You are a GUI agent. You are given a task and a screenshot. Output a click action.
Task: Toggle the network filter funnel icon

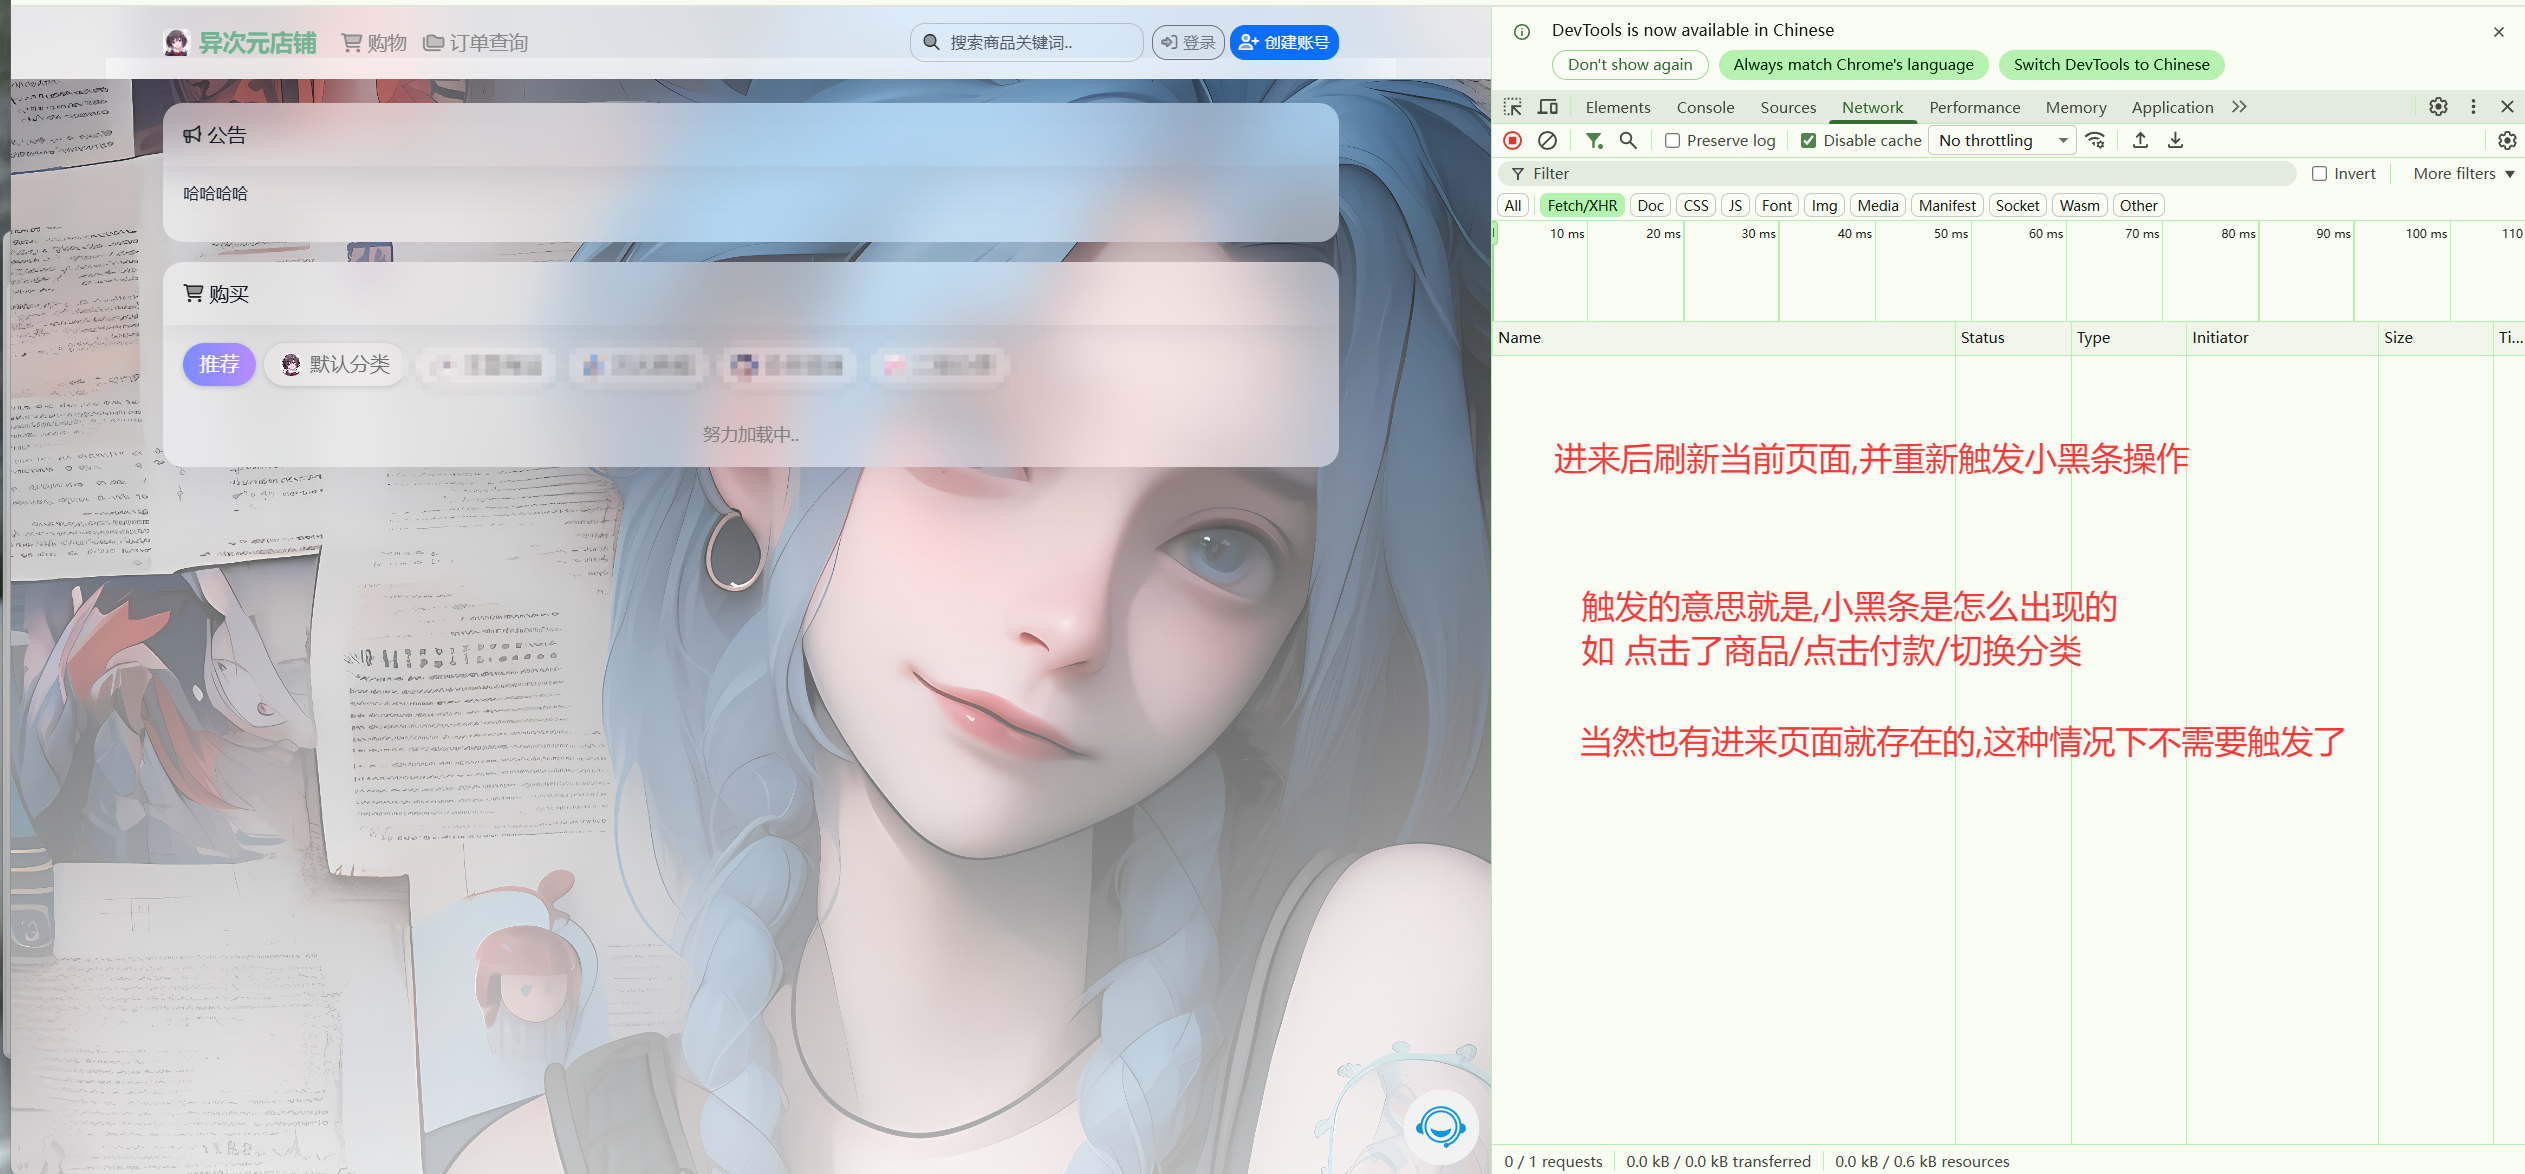pyautogui.click(x=1594, y=141)
